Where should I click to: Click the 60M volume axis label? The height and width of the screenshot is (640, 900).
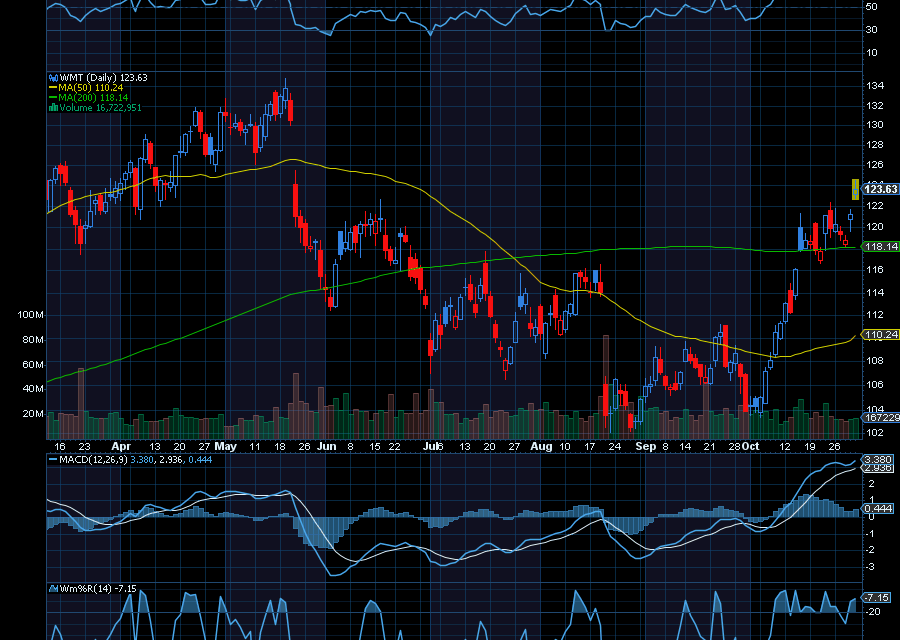click(33, 365)
